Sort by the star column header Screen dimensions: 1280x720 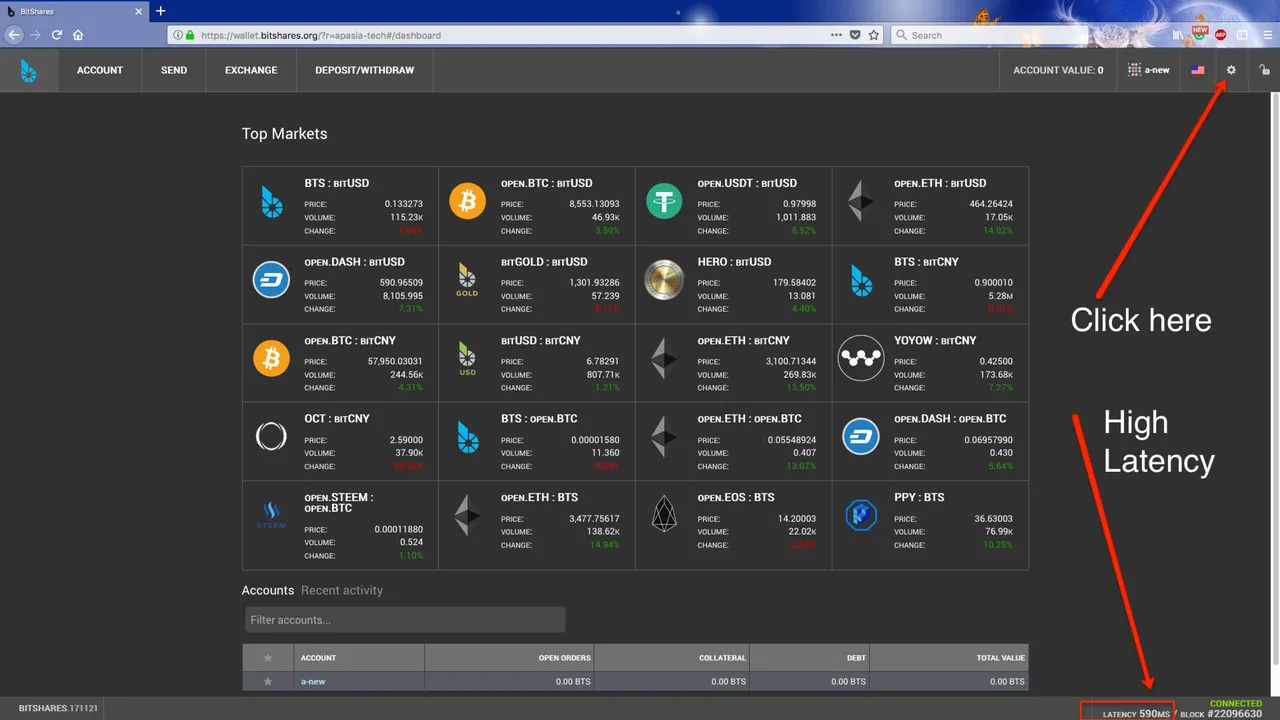click(x=267, y=658)
